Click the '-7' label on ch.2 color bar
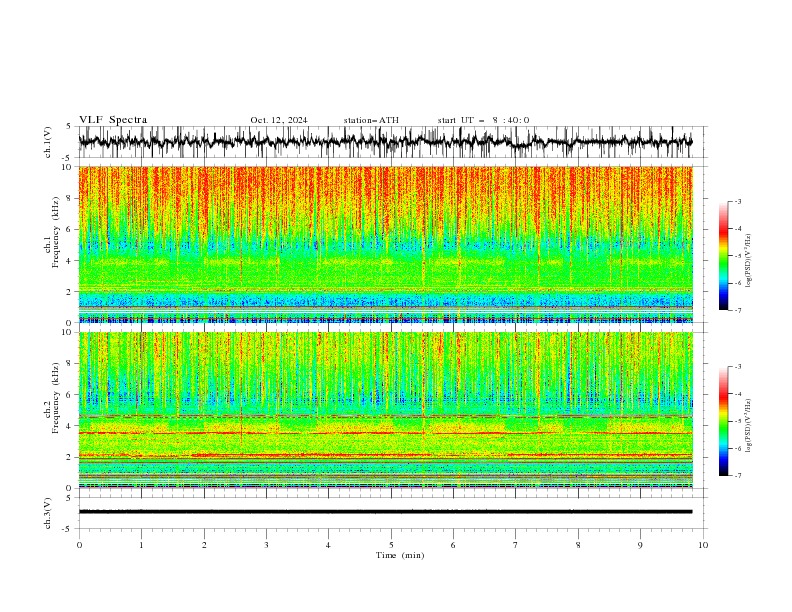 (x=737, y=476)
